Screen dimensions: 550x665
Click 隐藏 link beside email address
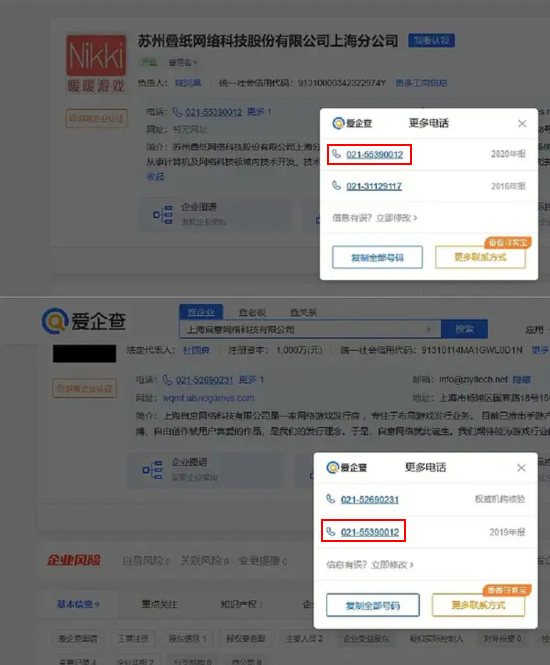pyautogui.click(x=522, y=380)
